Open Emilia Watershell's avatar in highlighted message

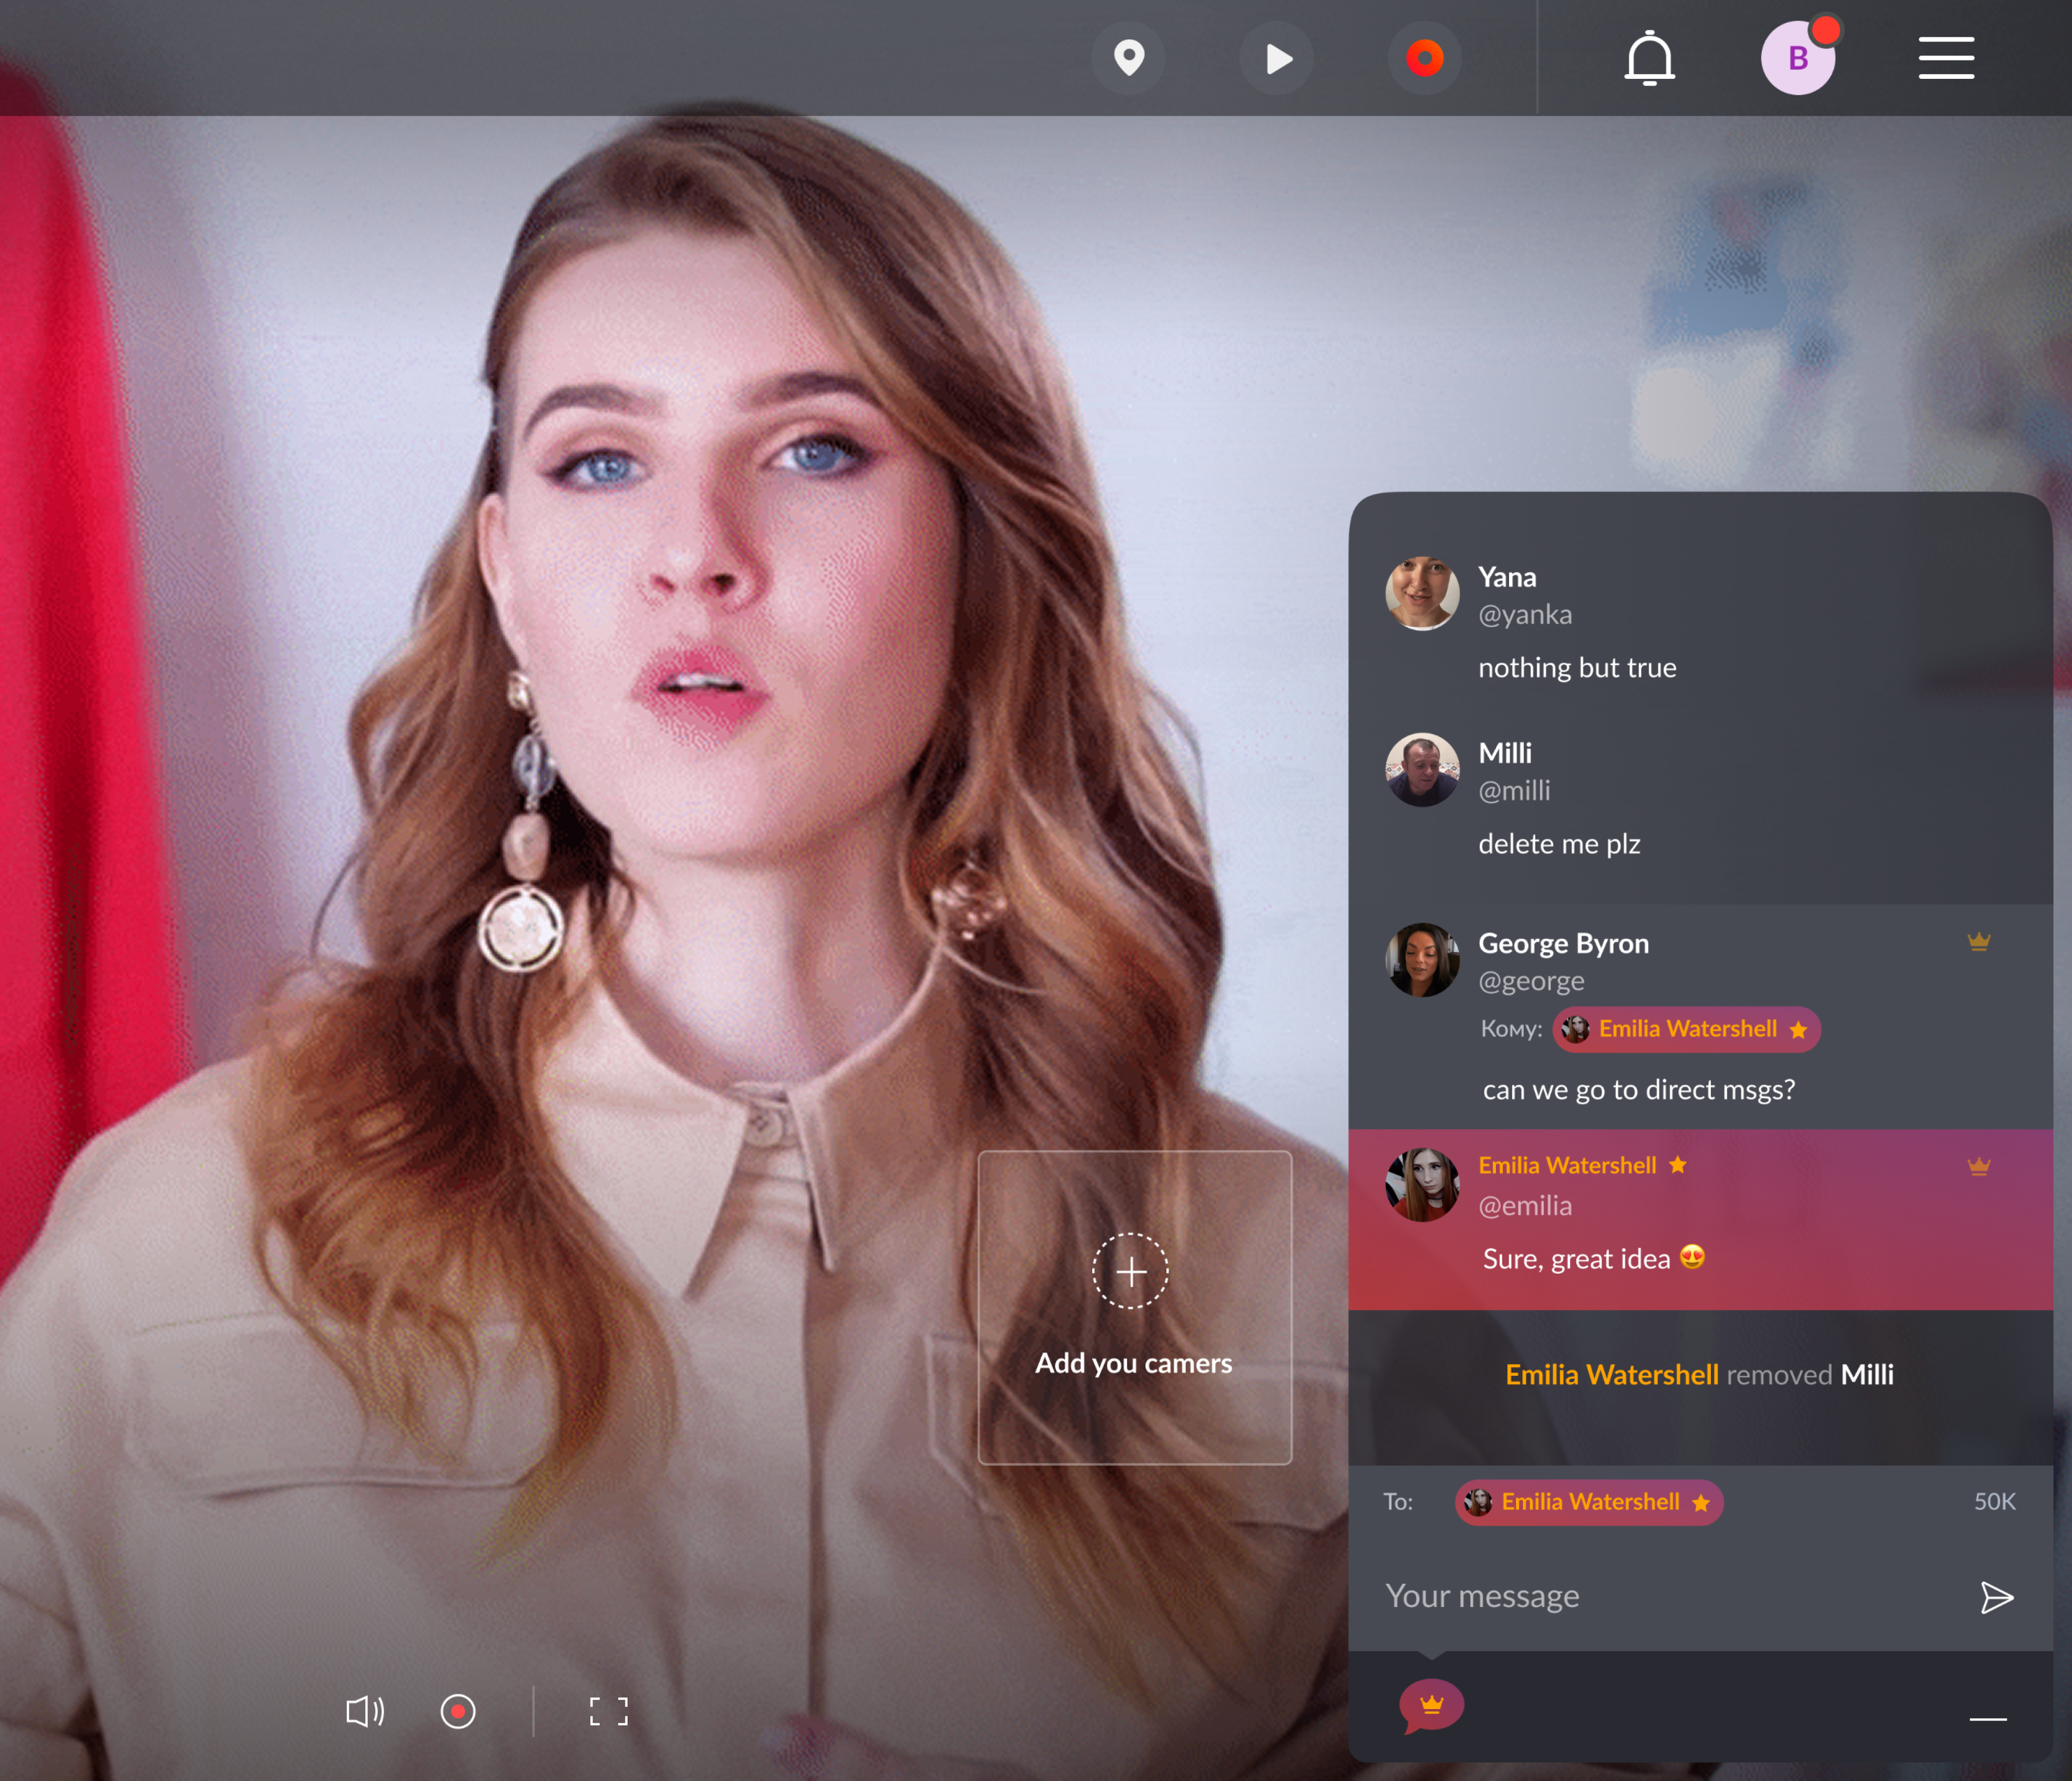point(1422,1185)
